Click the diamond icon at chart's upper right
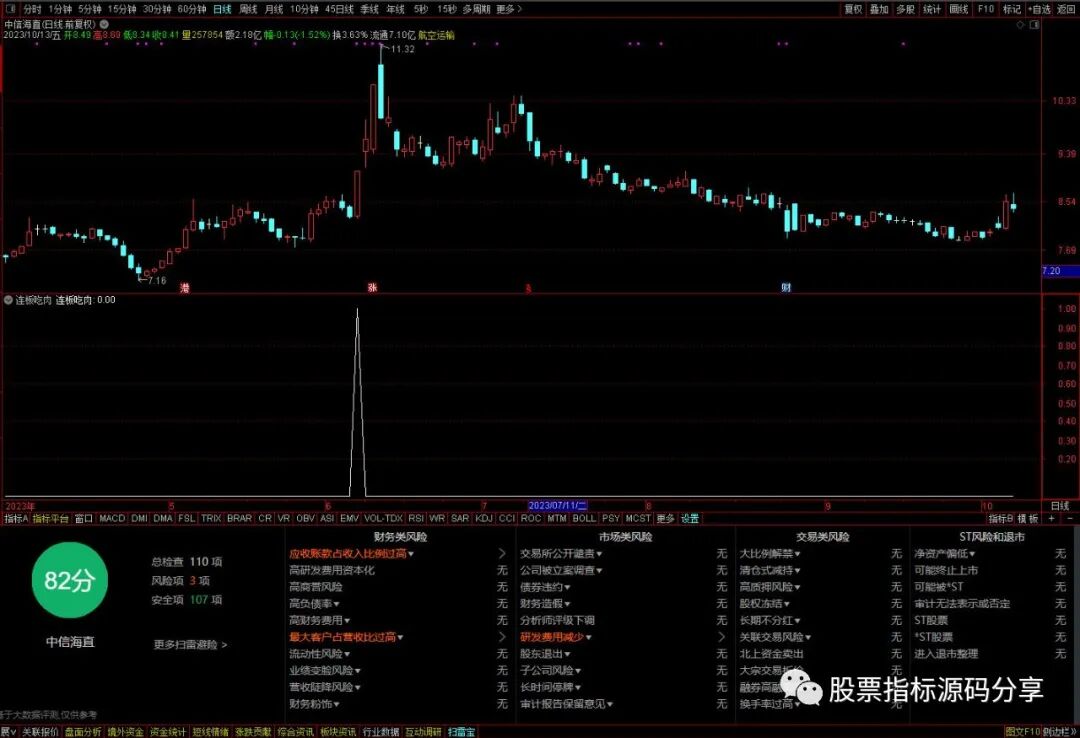 [1020, 25]
